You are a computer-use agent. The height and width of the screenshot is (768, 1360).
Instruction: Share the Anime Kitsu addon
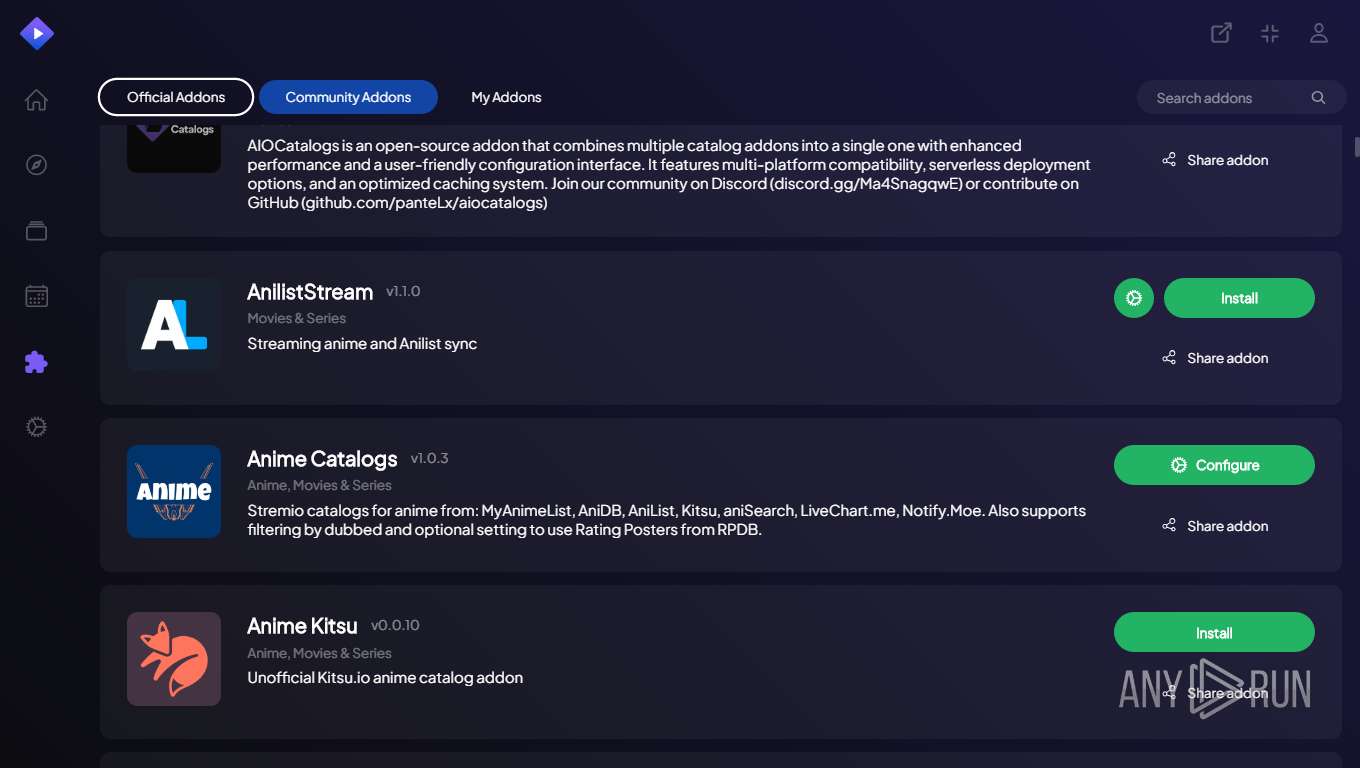(1214, 693)
